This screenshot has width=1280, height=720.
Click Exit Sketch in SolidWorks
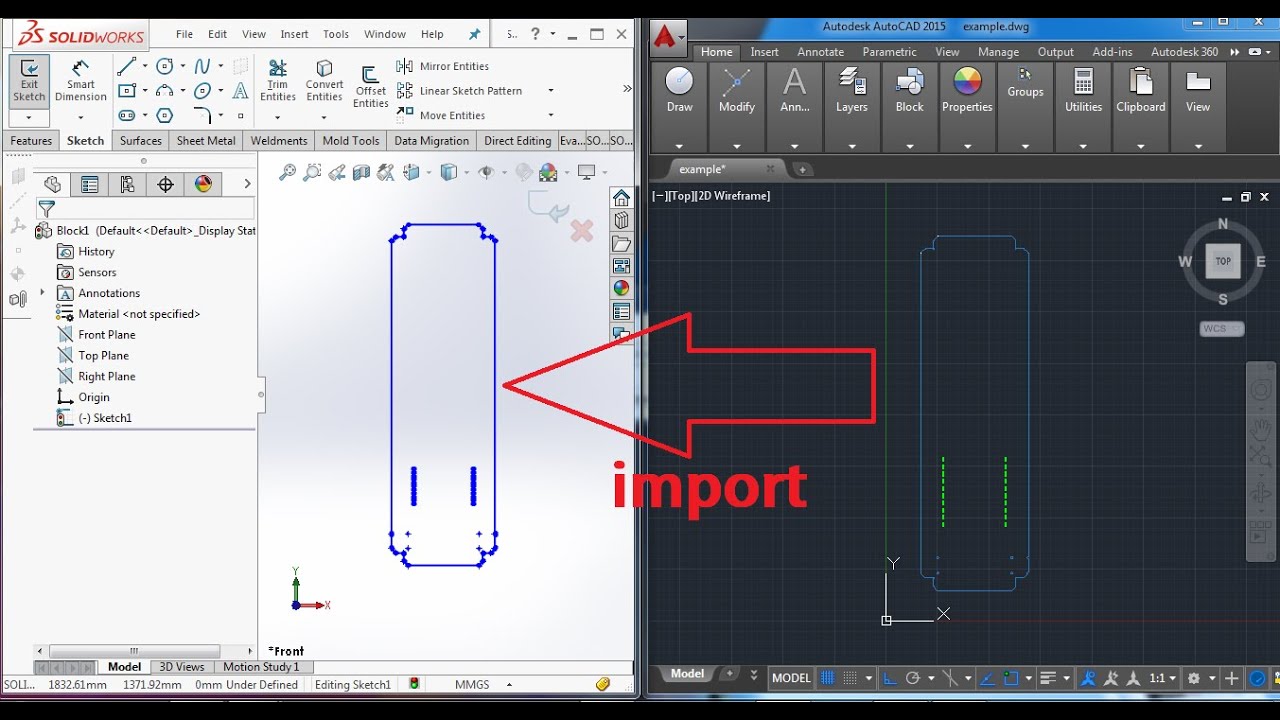coord(29,81)
